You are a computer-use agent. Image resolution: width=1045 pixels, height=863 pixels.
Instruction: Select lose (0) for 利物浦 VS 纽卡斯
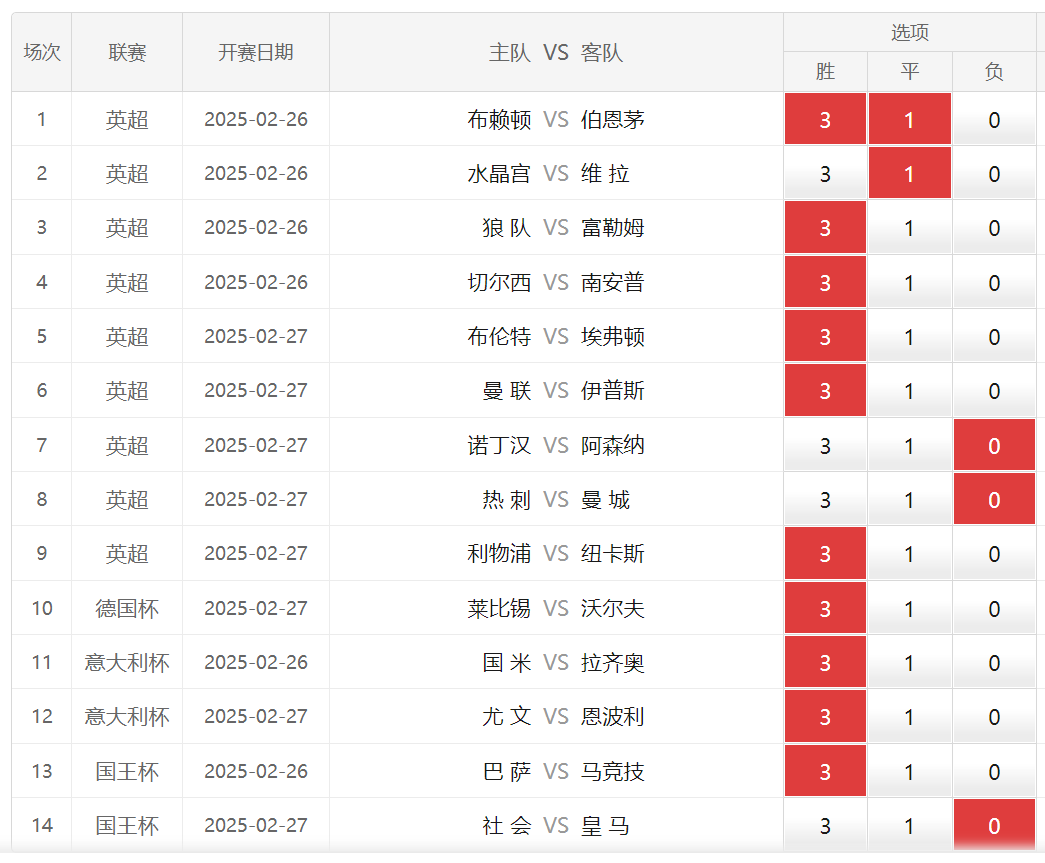994,553
